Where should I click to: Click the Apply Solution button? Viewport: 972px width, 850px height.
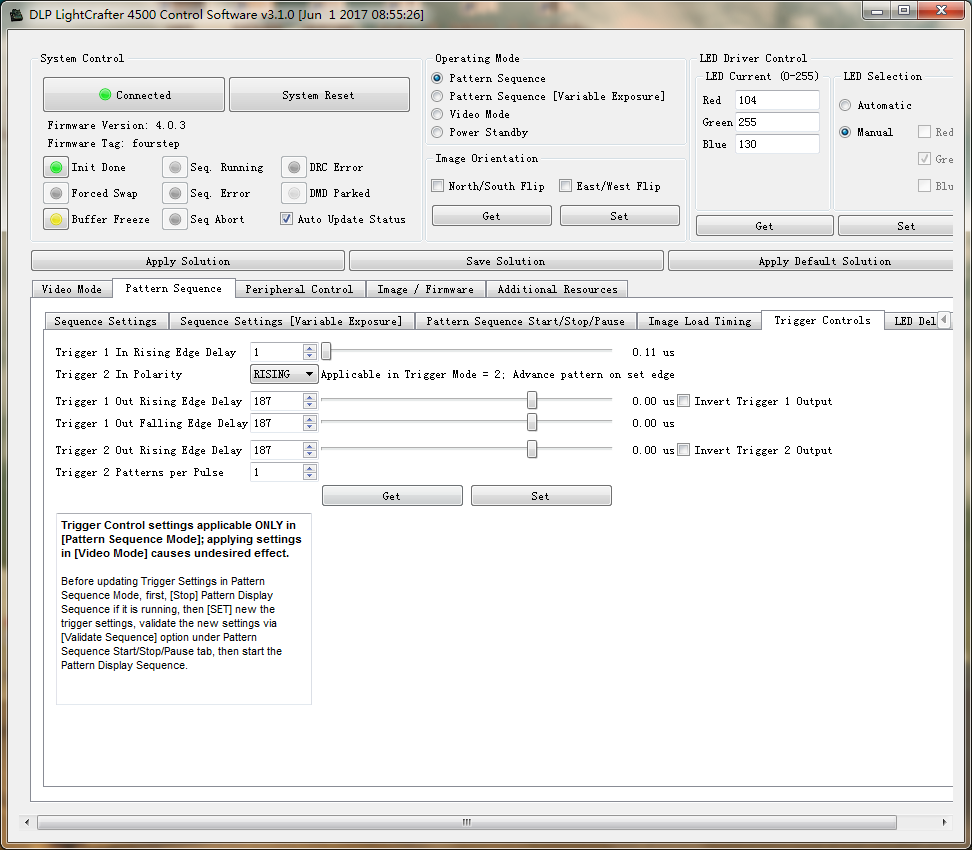(x=188, y=261)
